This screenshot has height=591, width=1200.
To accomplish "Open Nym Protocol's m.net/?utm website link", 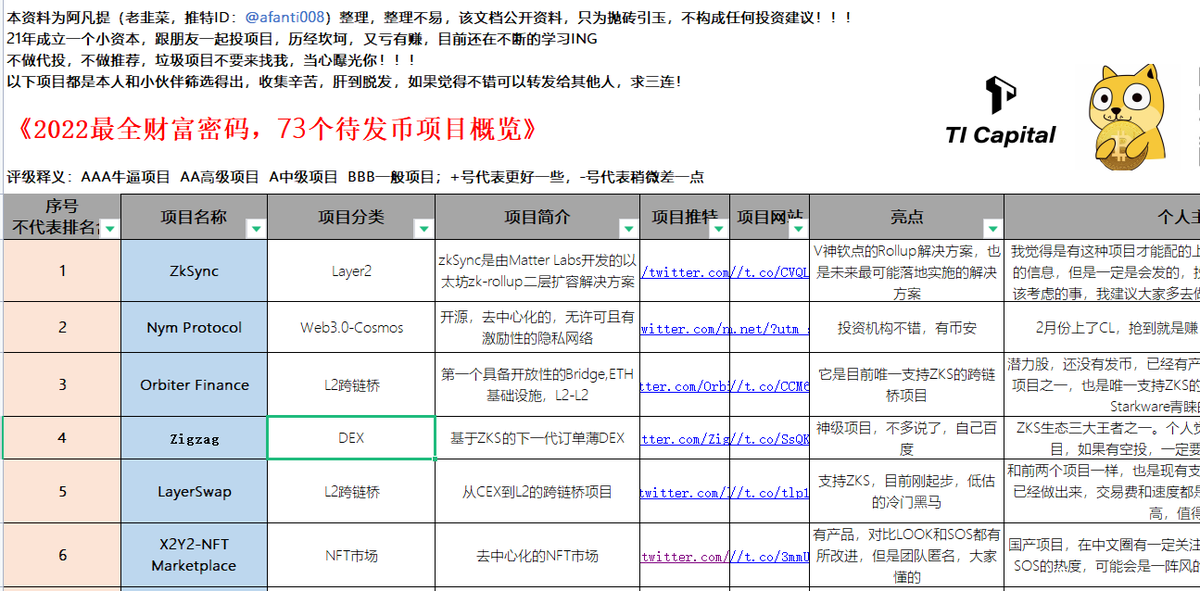I will 768,328.
